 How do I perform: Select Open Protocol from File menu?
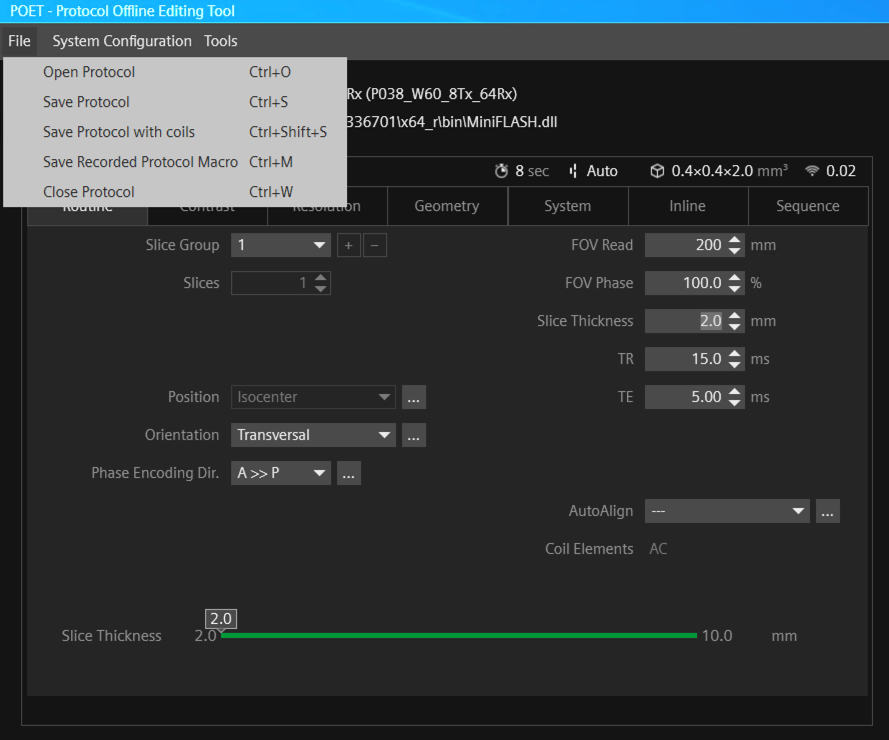tap(89, 72)
